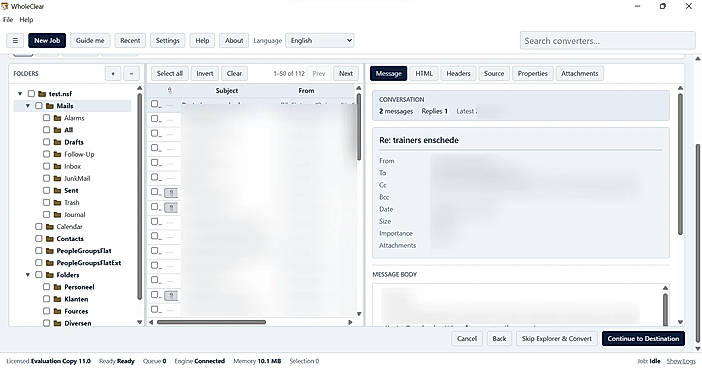Image resolution: width=702 pixels, height=368 pixels.
Task: Click the WholeClear app icon in title bar
Action: click(4, 6)
